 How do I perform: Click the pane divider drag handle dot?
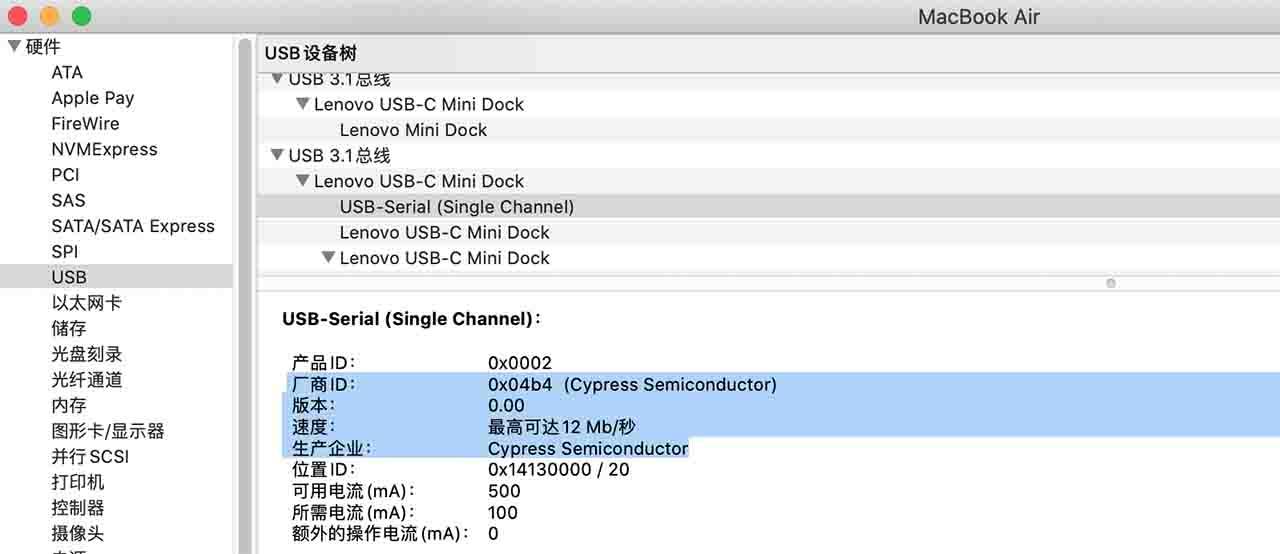[x=1110, y=284]
